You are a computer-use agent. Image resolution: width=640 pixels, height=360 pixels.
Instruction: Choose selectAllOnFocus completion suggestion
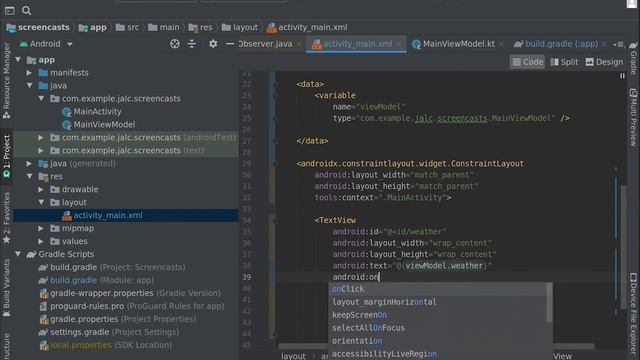437,328
